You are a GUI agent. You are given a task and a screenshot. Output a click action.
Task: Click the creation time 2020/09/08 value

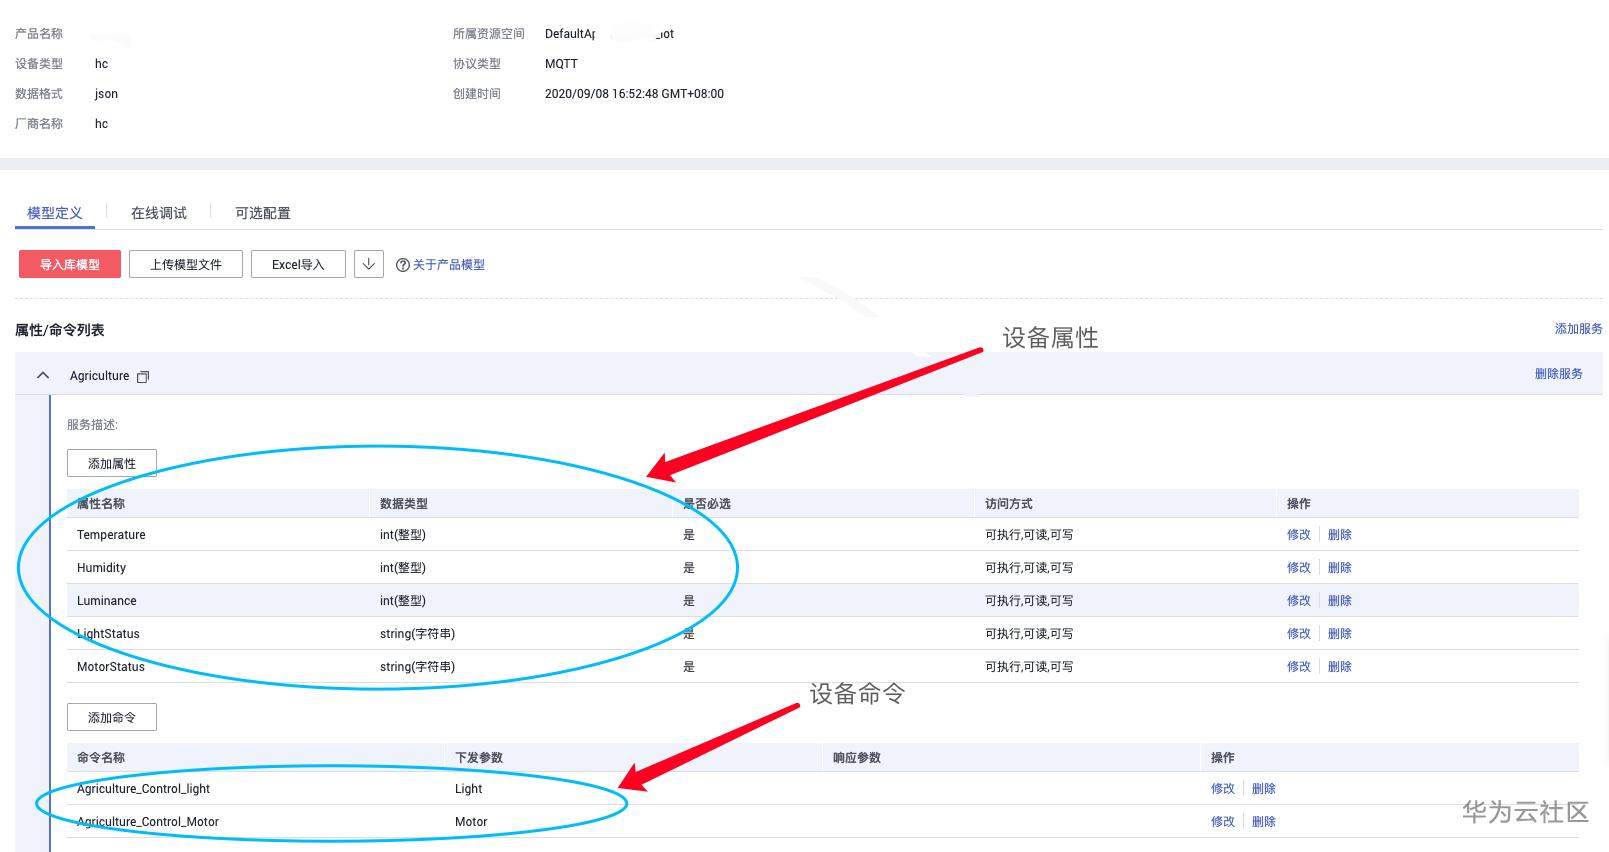coord(634,94)
